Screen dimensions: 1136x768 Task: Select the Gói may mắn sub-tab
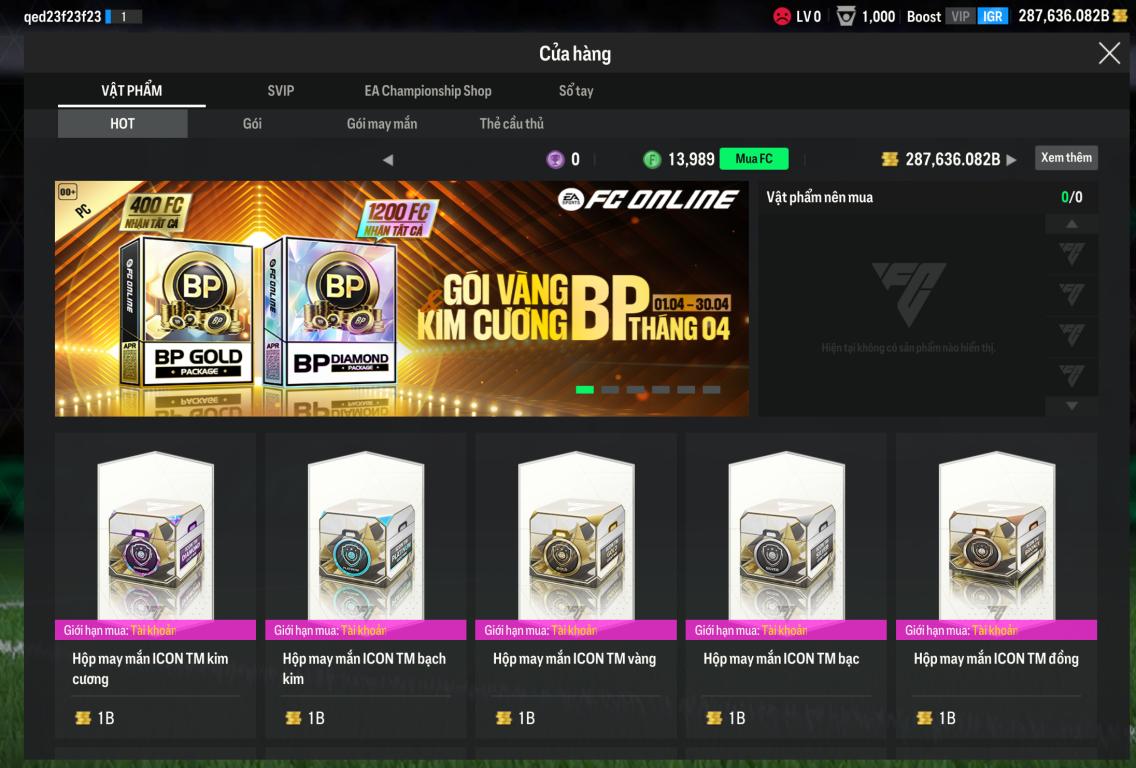tap(382, 123)
